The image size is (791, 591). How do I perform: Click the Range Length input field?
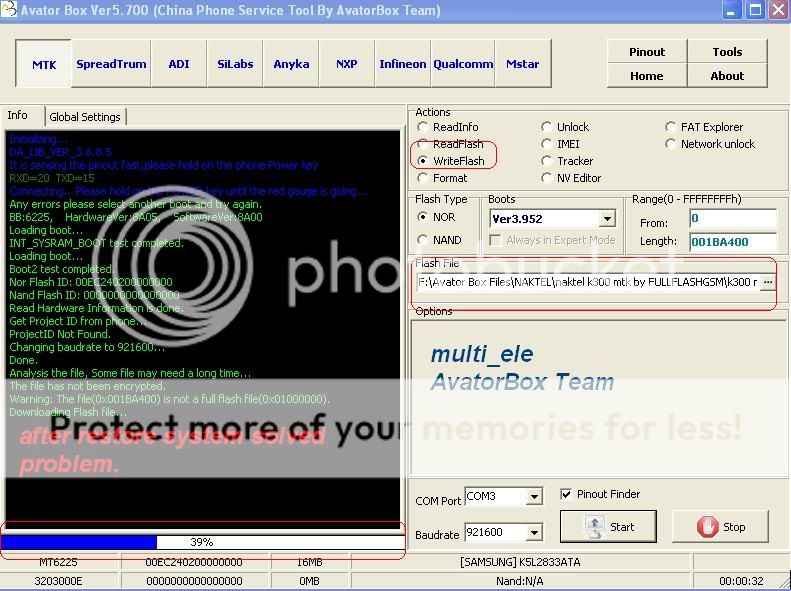coord(732,241)
